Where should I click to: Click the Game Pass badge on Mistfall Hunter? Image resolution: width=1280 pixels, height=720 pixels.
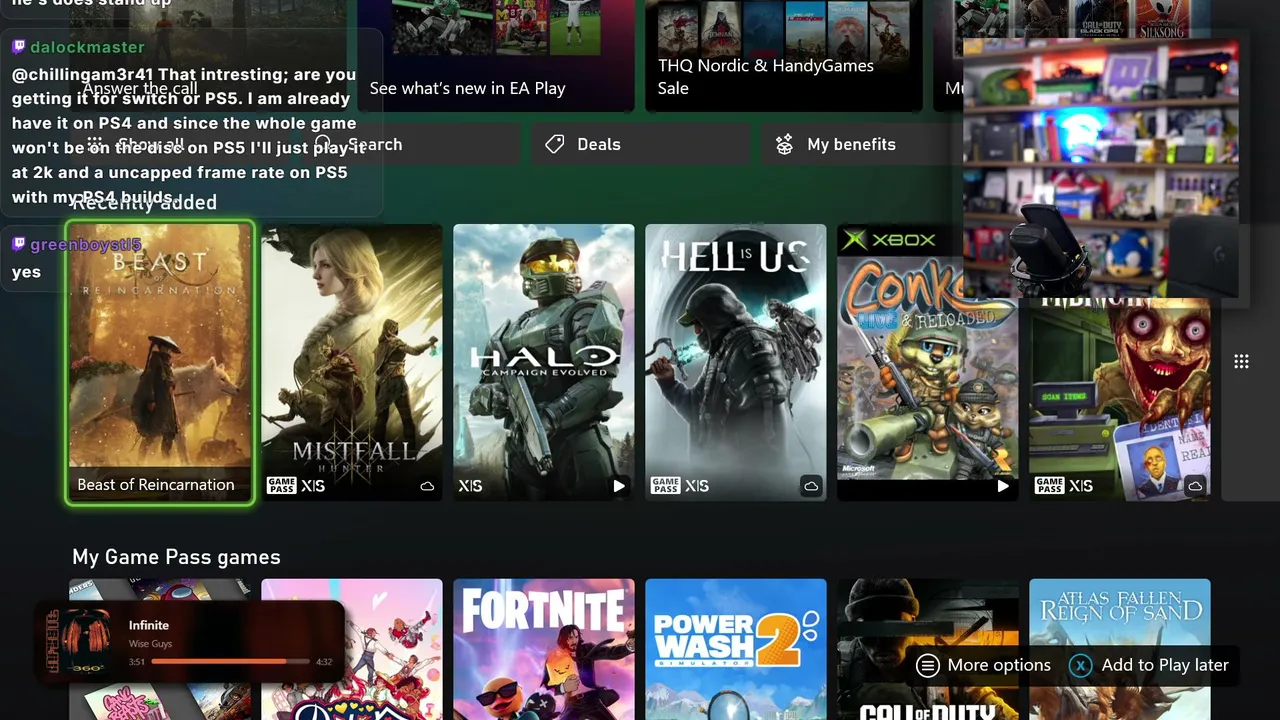point(281,486)
